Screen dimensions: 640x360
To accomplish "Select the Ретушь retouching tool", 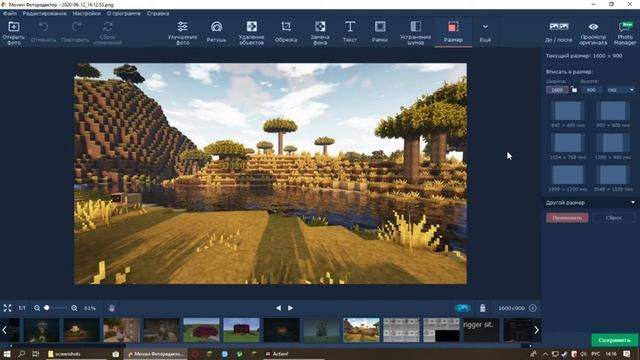I will click(x=216, y=32).
